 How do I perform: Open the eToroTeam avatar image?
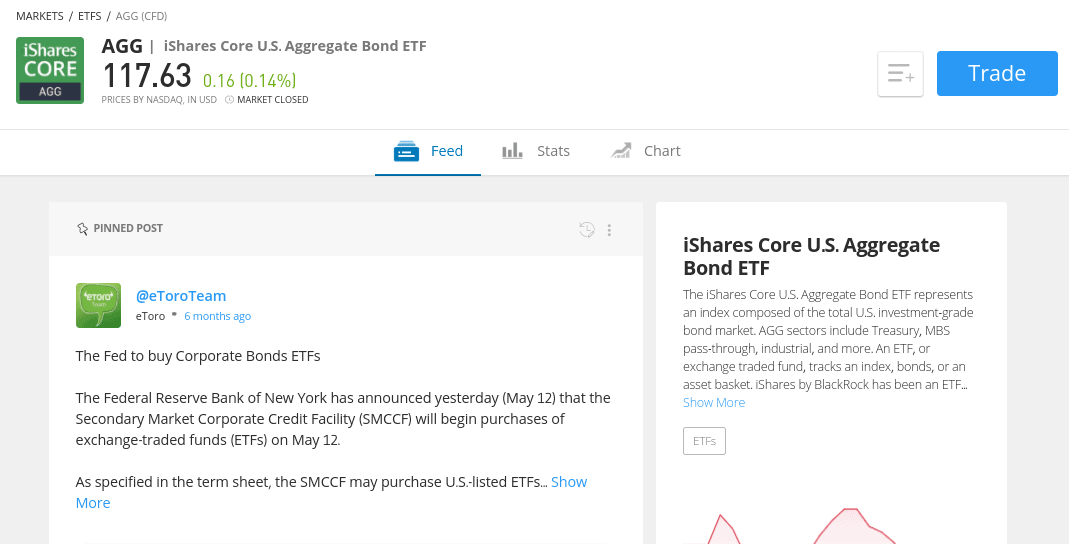tap(98, 305)
